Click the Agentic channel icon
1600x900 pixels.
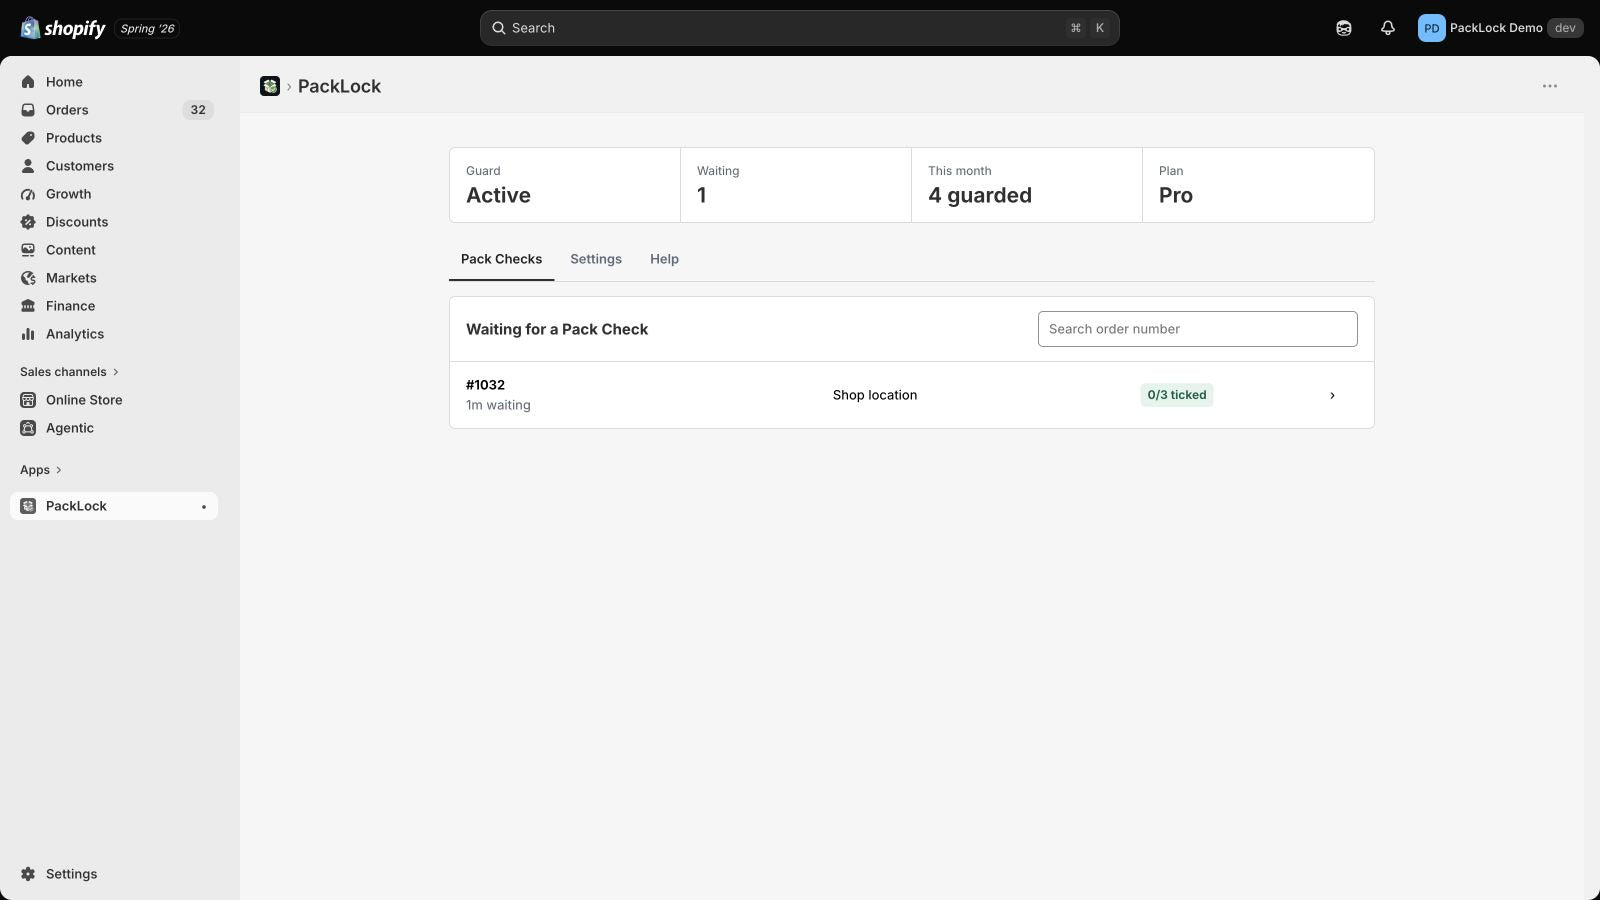pos(28,428)
